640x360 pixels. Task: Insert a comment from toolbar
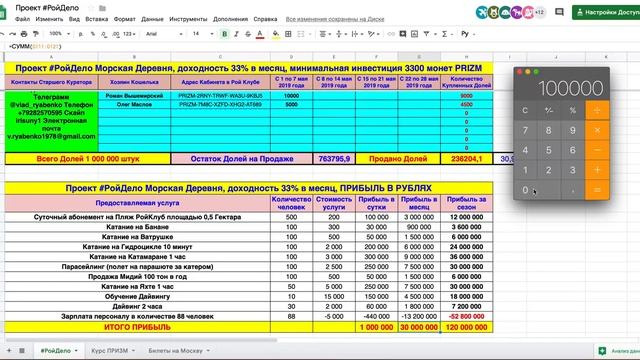point(403,34)
